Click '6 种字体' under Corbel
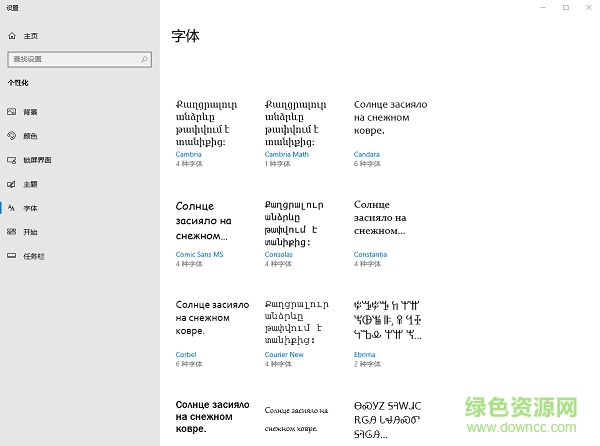Screen dimensions: 600x446 pyautogui.click(x=189, y=364)
